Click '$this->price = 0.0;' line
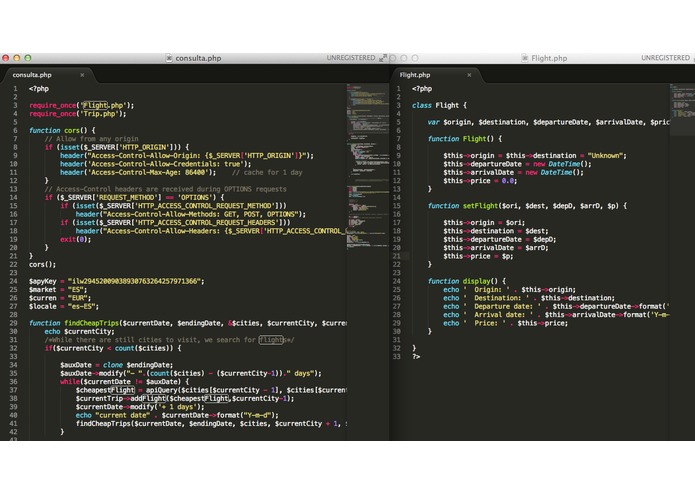695x494 pixels. click(480, 181)
